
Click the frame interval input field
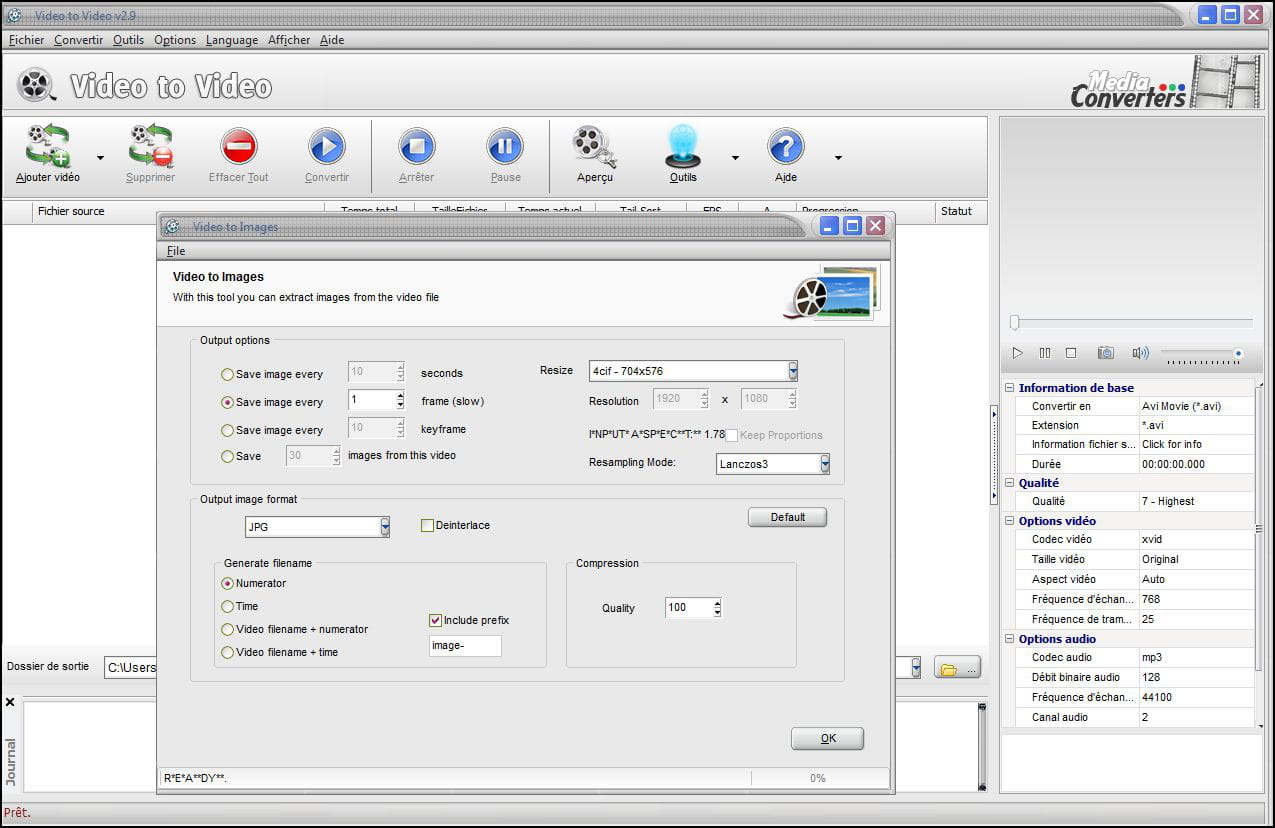point(371,401)
